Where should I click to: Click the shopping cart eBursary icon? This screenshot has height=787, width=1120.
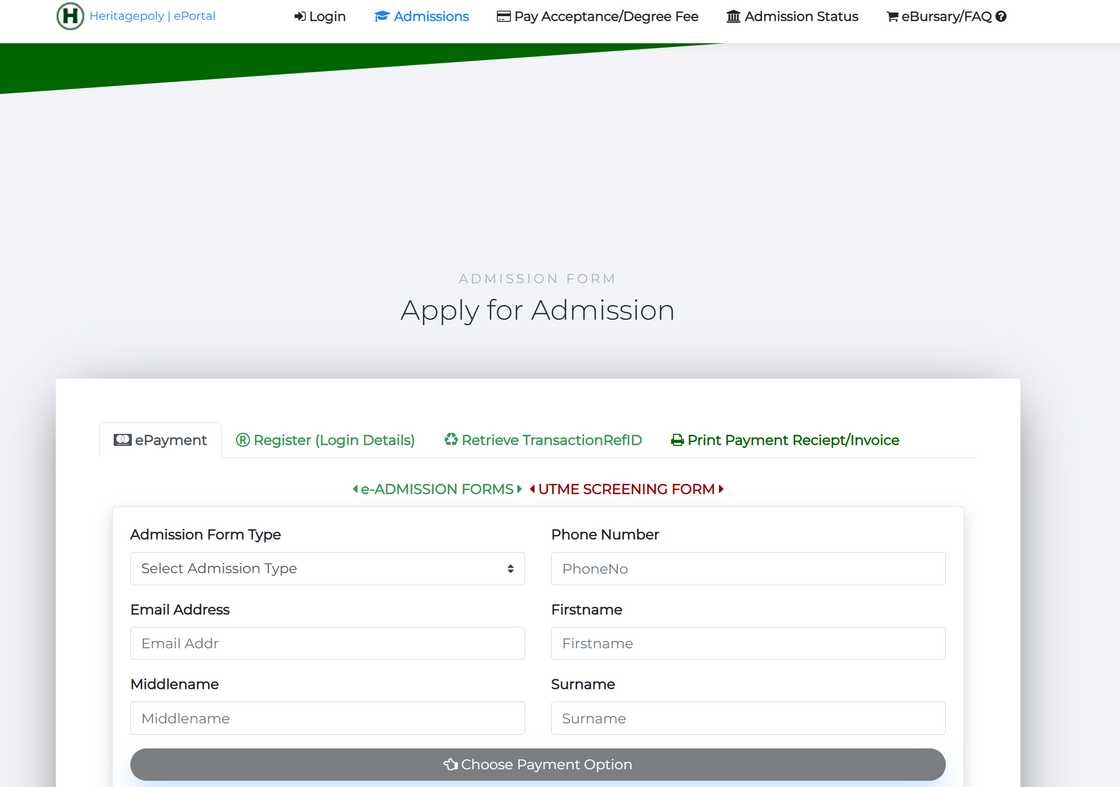[892, 17]
